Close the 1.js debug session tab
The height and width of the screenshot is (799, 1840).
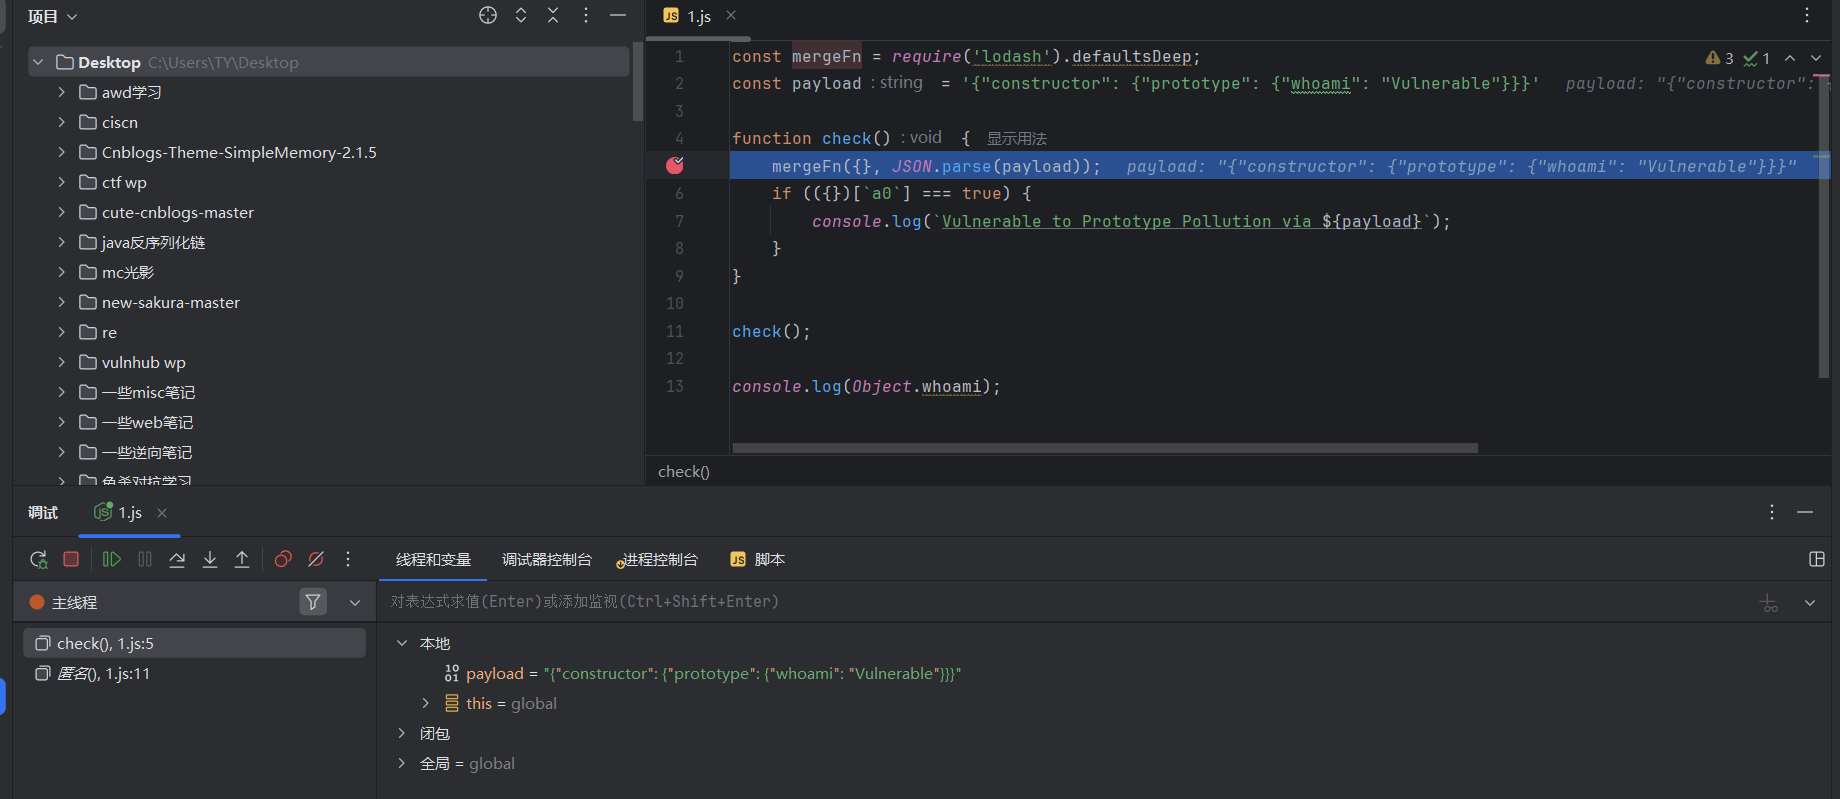[162, 512]
